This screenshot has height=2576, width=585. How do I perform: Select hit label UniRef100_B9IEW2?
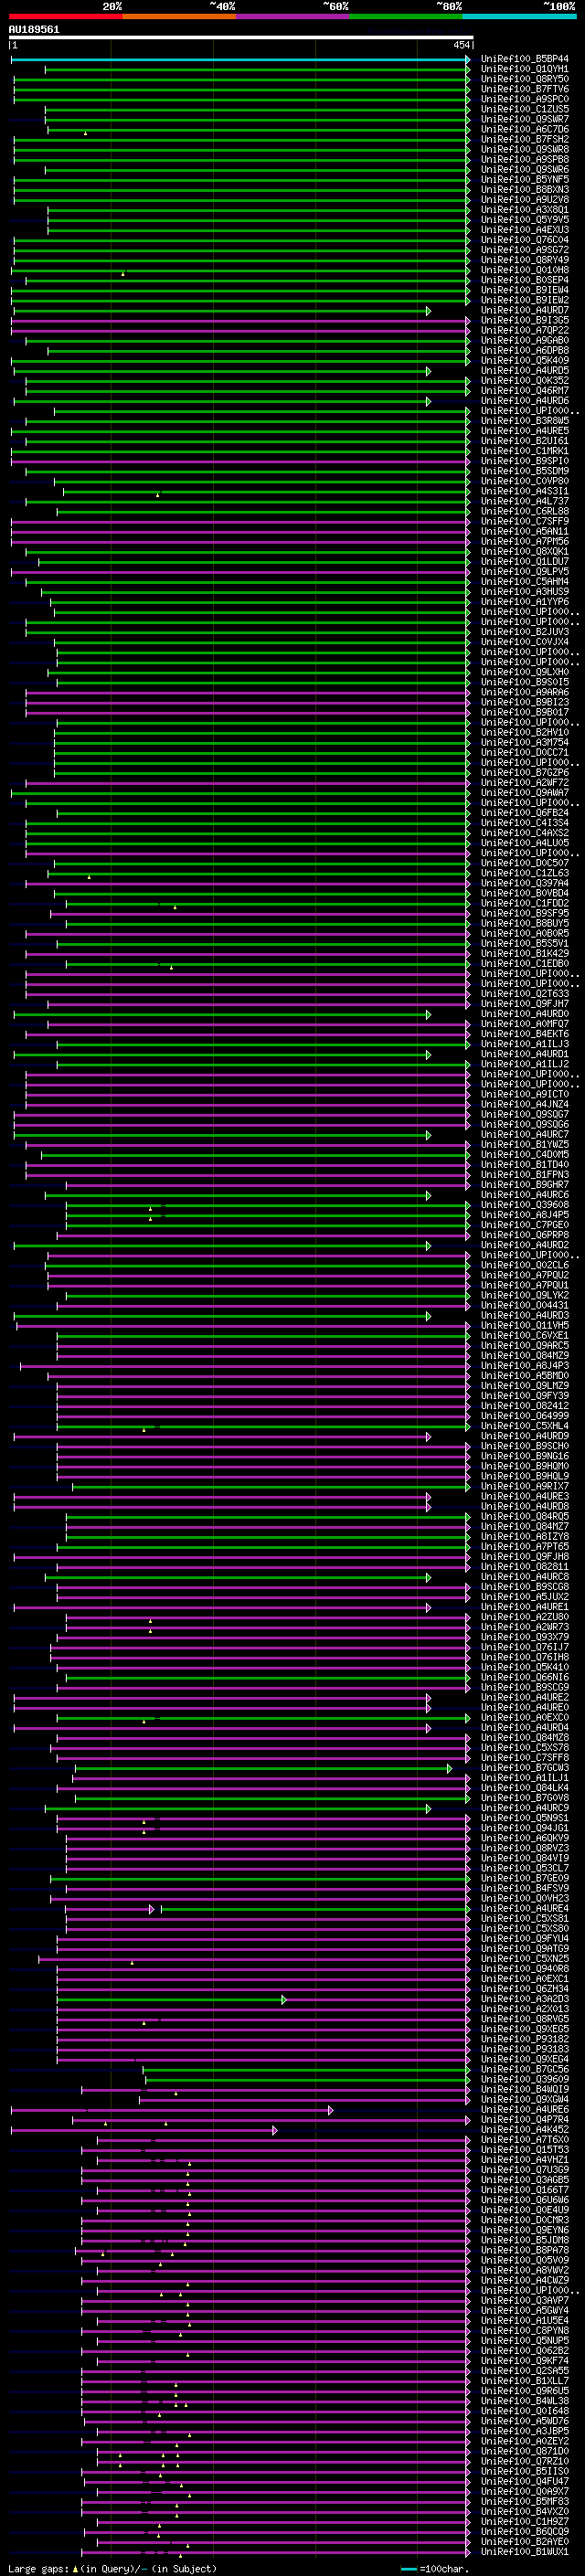524,300
